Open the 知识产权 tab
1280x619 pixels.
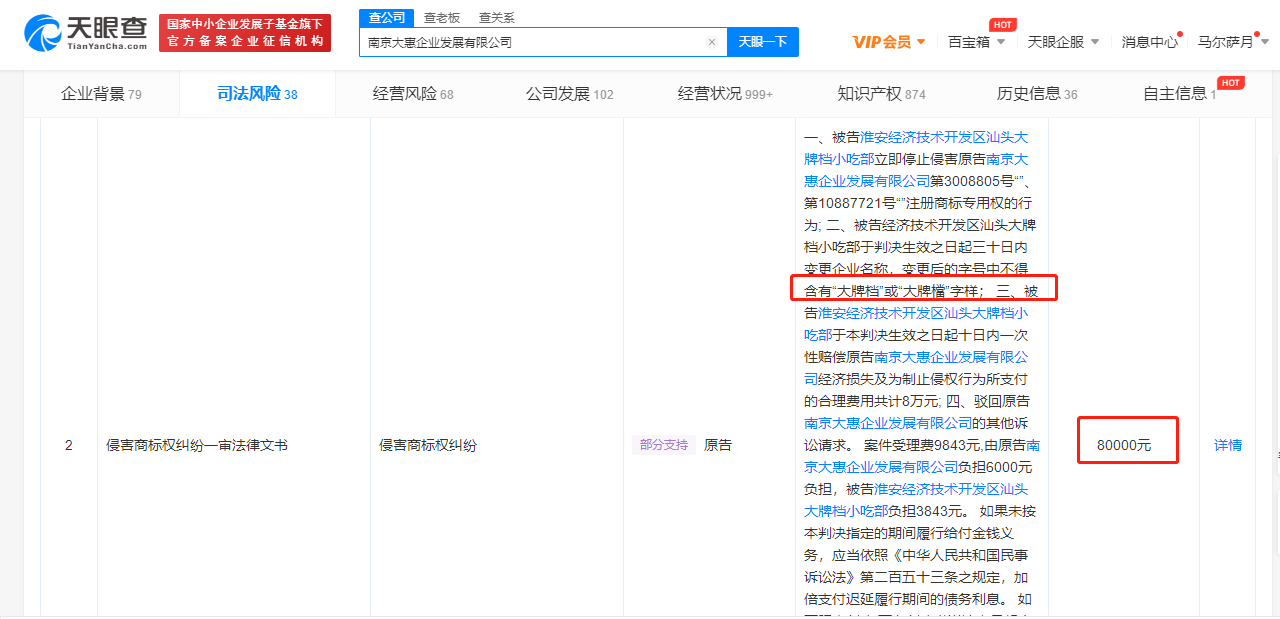(881, 94)
